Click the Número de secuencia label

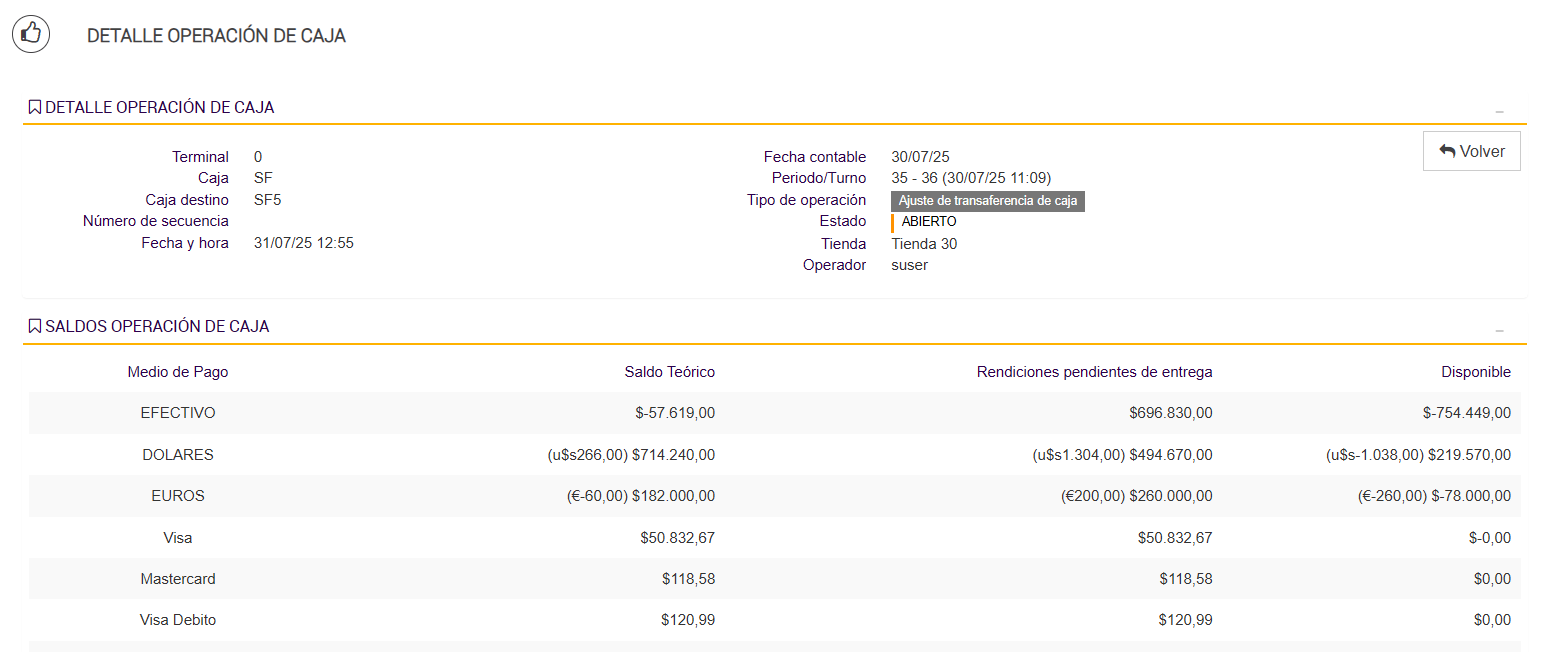(x=156, y=221)
